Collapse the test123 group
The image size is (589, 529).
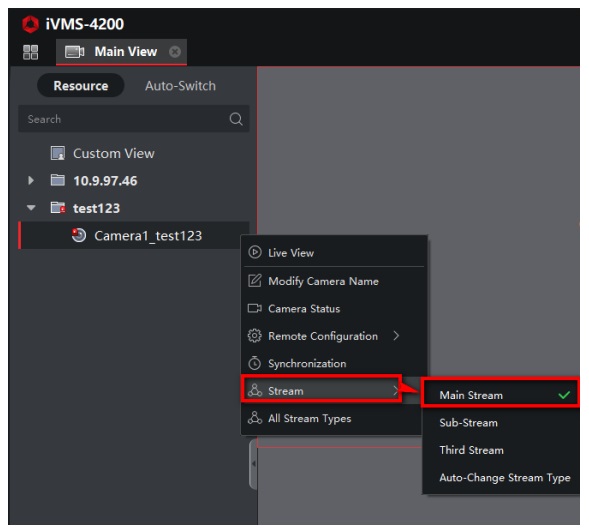(x=31, y=208)
